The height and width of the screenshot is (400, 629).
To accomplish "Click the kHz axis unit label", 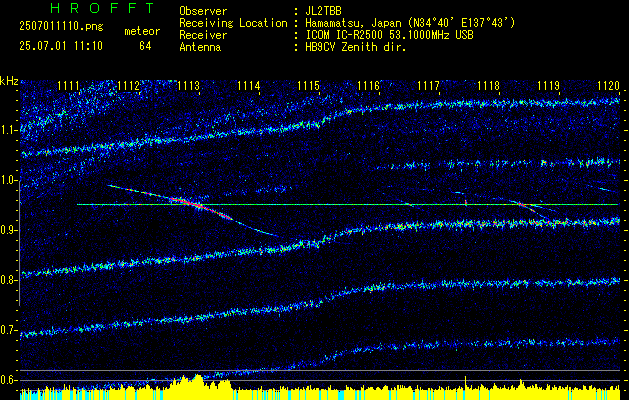I will pos(9,81).
